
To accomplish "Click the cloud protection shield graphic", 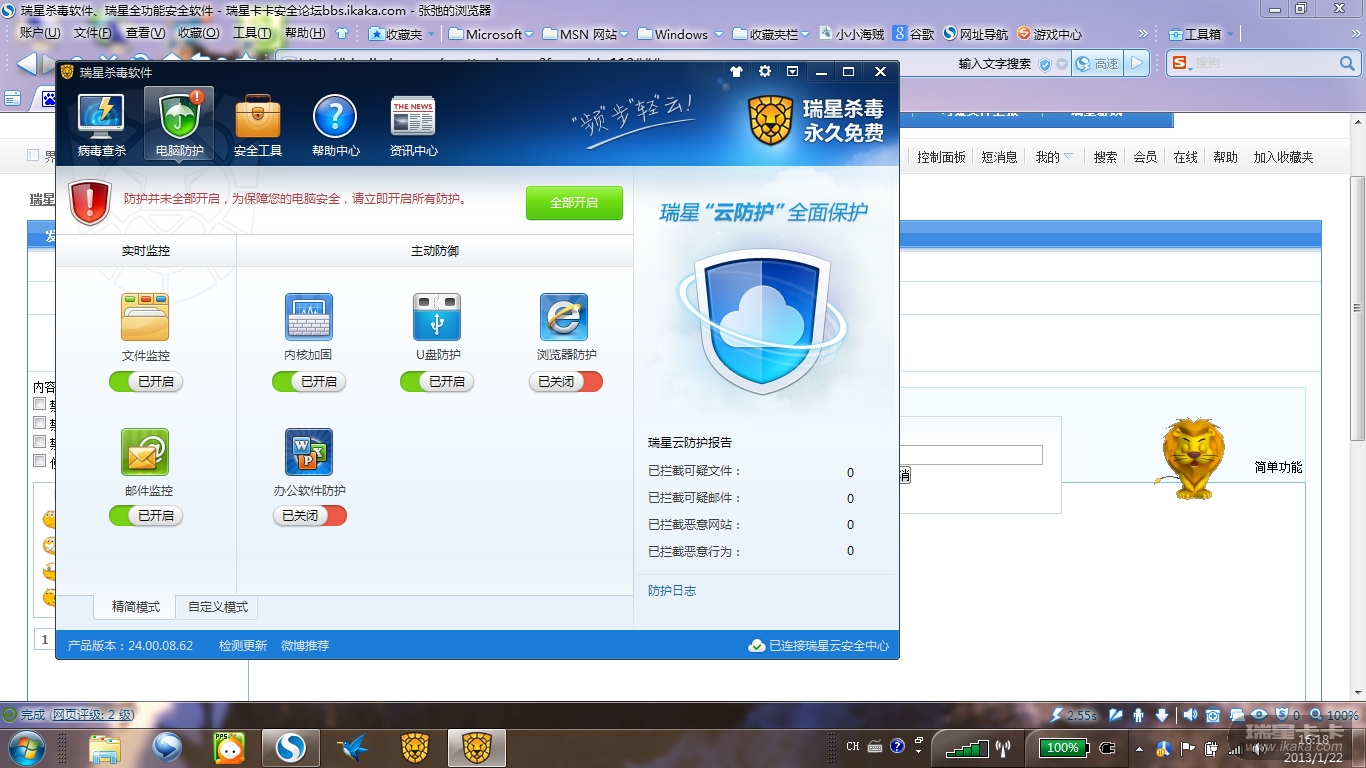I will coord(762,321).
